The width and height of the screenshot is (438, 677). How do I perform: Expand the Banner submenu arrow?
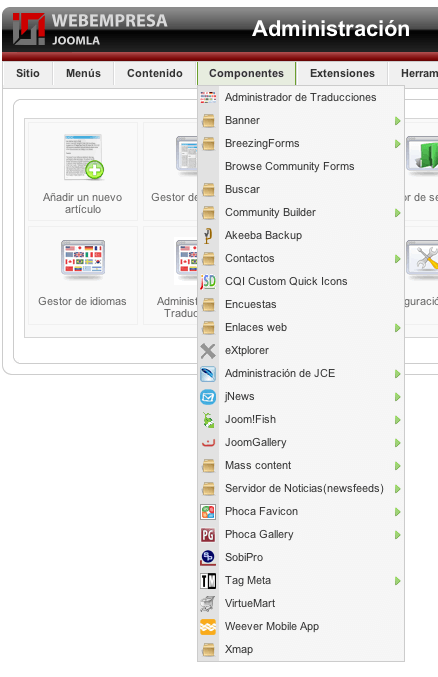[397, 121]
